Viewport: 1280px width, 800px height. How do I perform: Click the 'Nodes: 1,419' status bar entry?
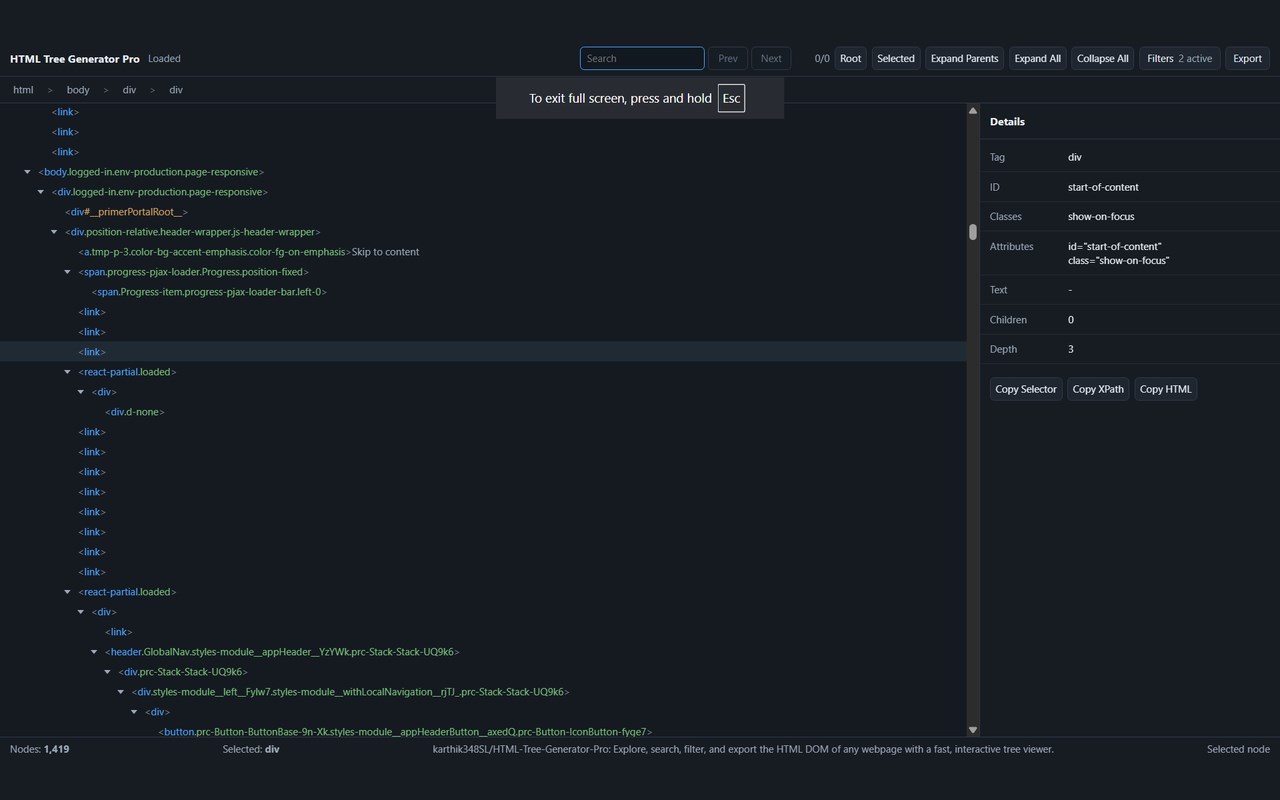coord(40,749)
